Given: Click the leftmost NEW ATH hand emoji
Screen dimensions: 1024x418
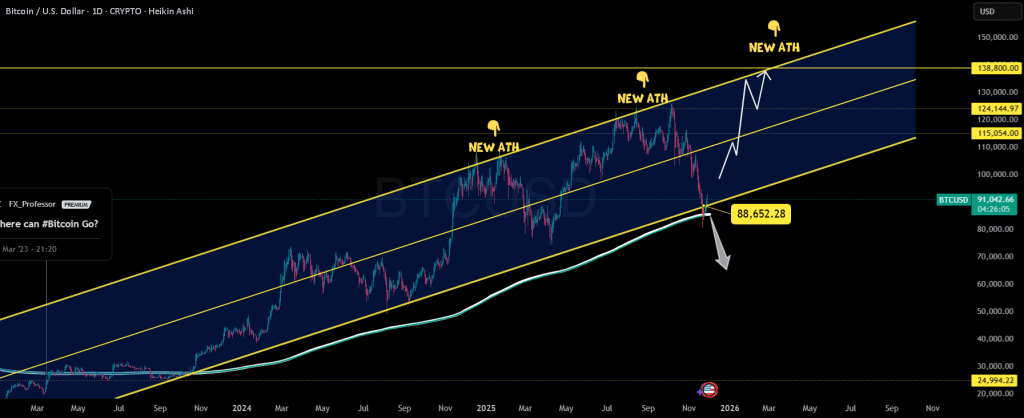Looking at the screenshot, I should pyautogui.click(x=493, y=127).
